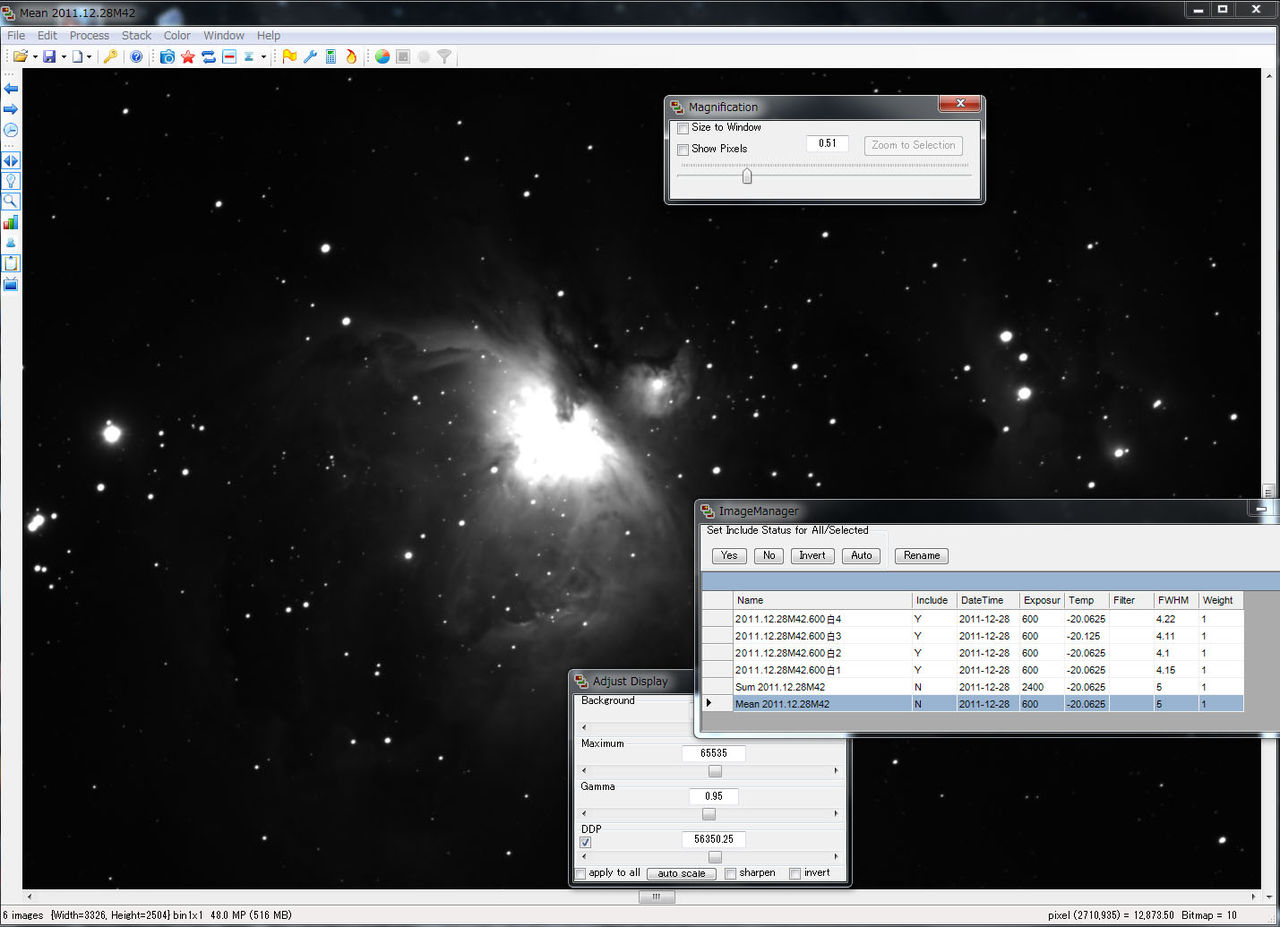Click the Rename button in ImageManager
This screenshot has height=927, width=1280.
(x=922, y=556)
